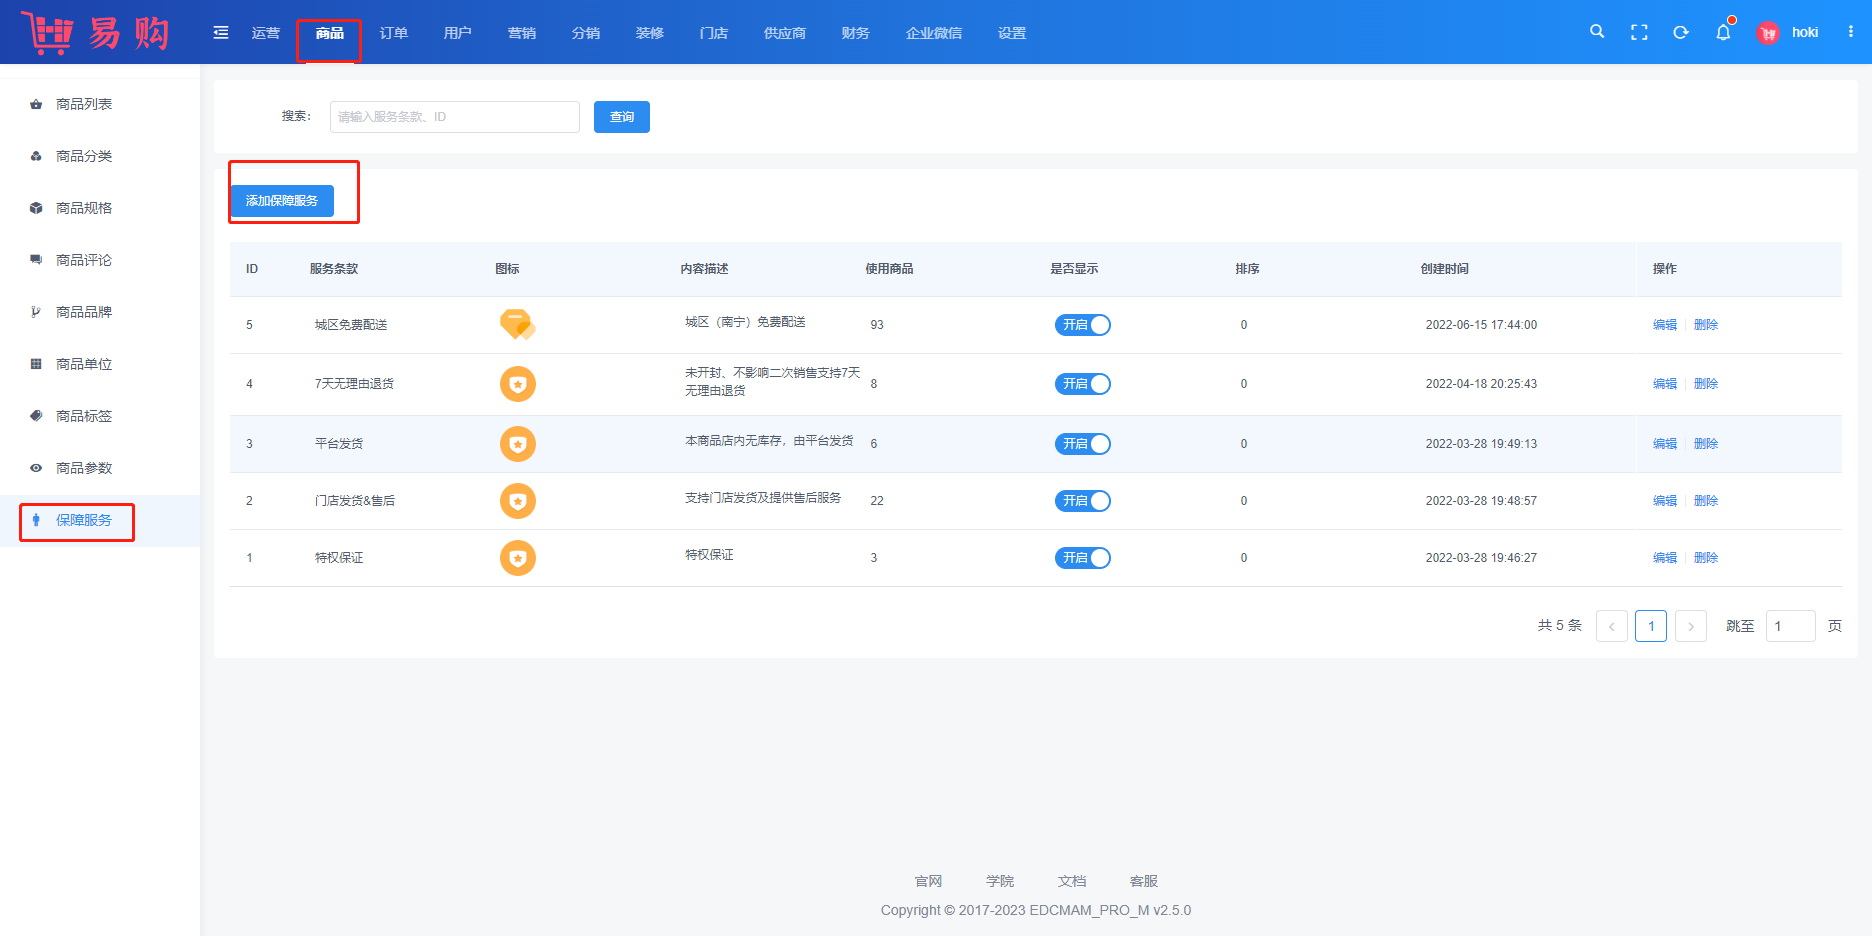
Task: Enter fullscreen mode via header icon
Action: click(1639, 33)
